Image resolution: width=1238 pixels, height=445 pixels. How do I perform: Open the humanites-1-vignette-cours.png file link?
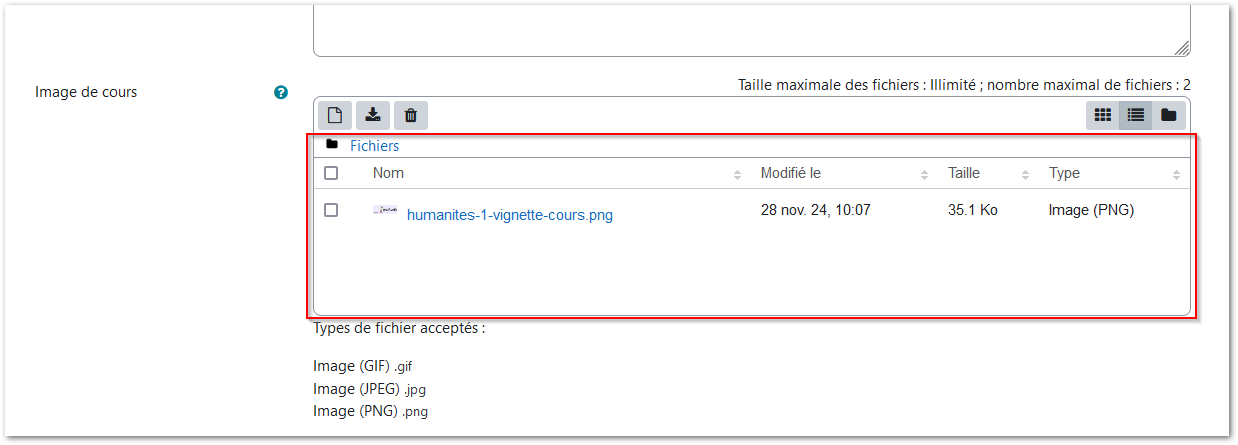(509, 214)
